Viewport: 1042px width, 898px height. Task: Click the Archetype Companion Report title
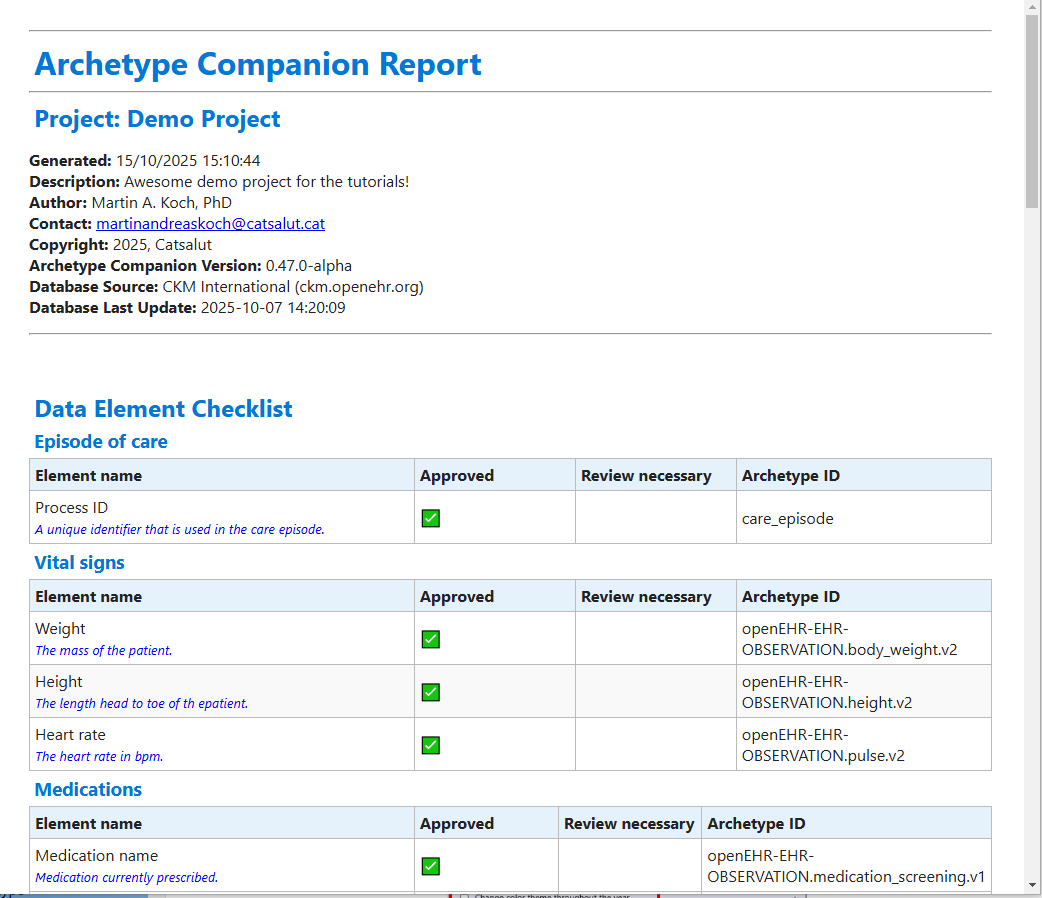(x=258, y=64)
